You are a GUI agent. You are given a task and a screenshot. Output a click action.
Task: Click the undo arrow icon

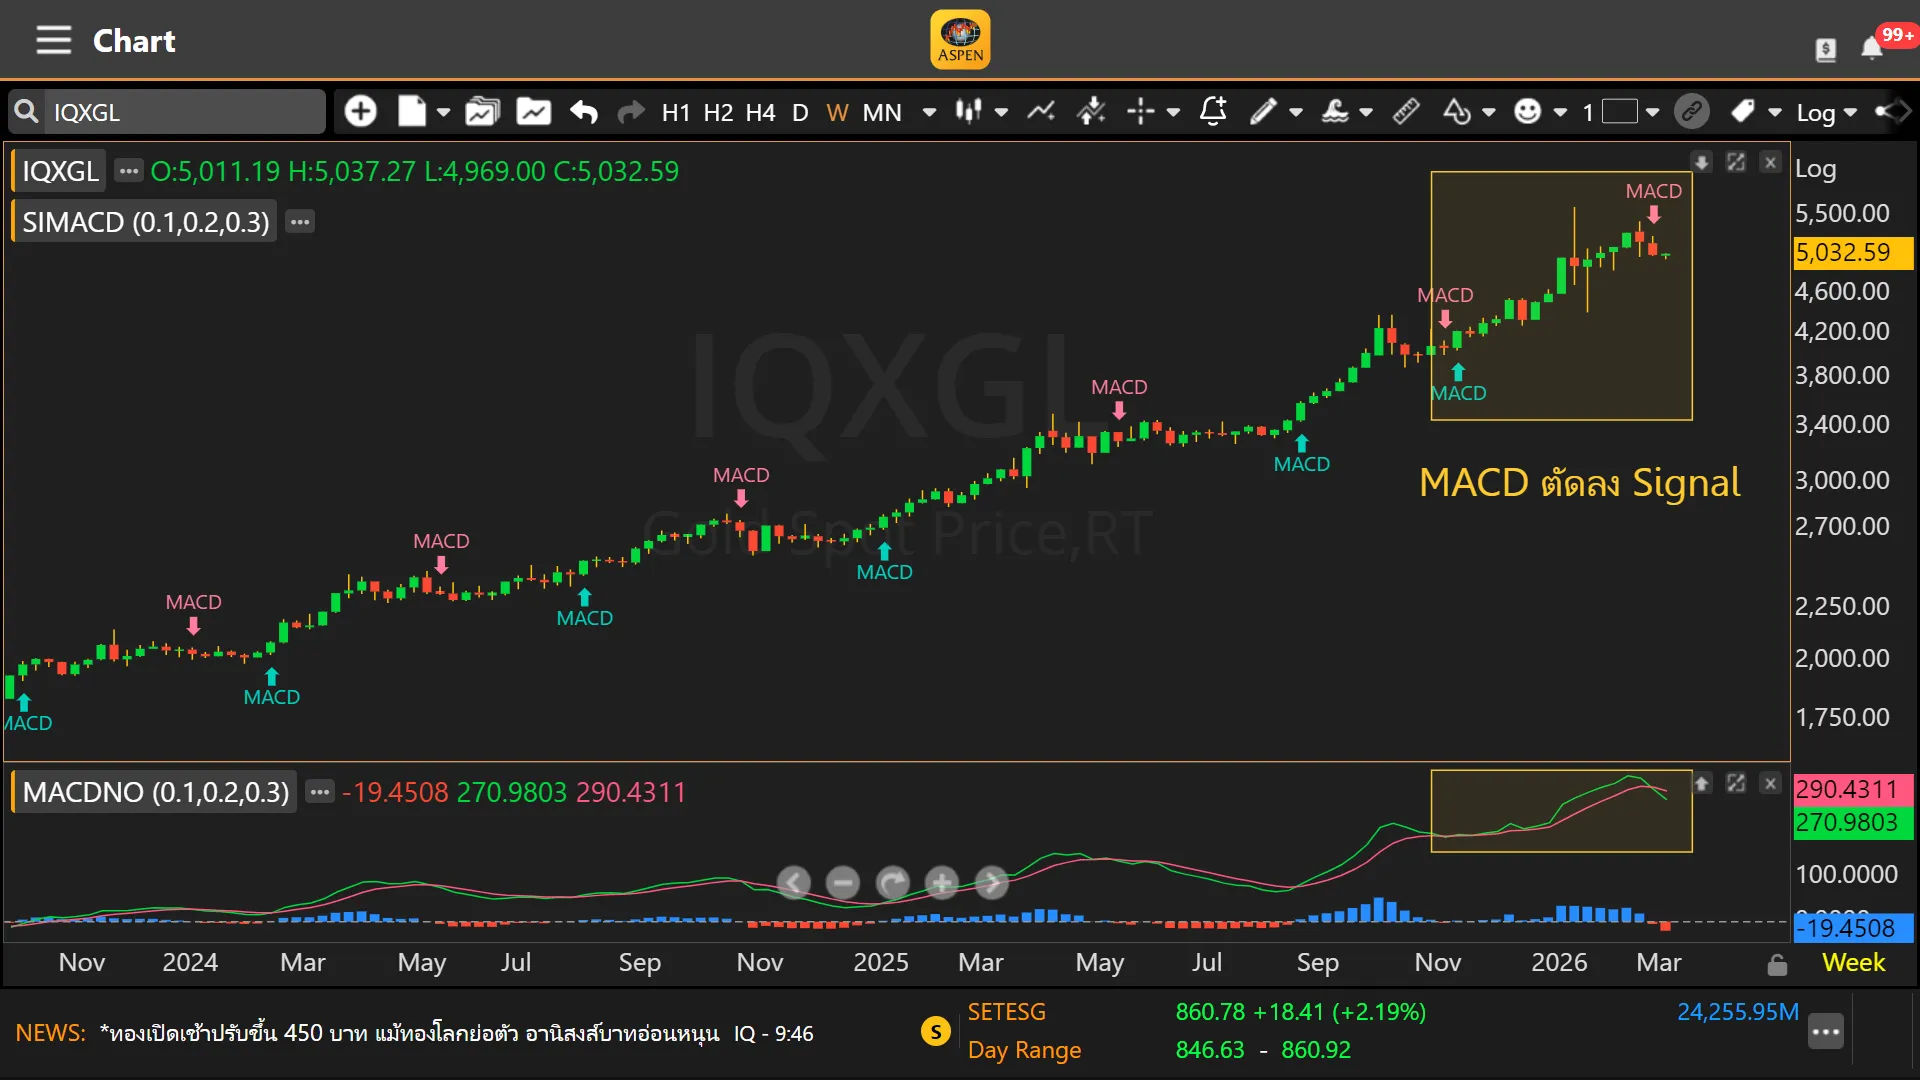(584, 112)
